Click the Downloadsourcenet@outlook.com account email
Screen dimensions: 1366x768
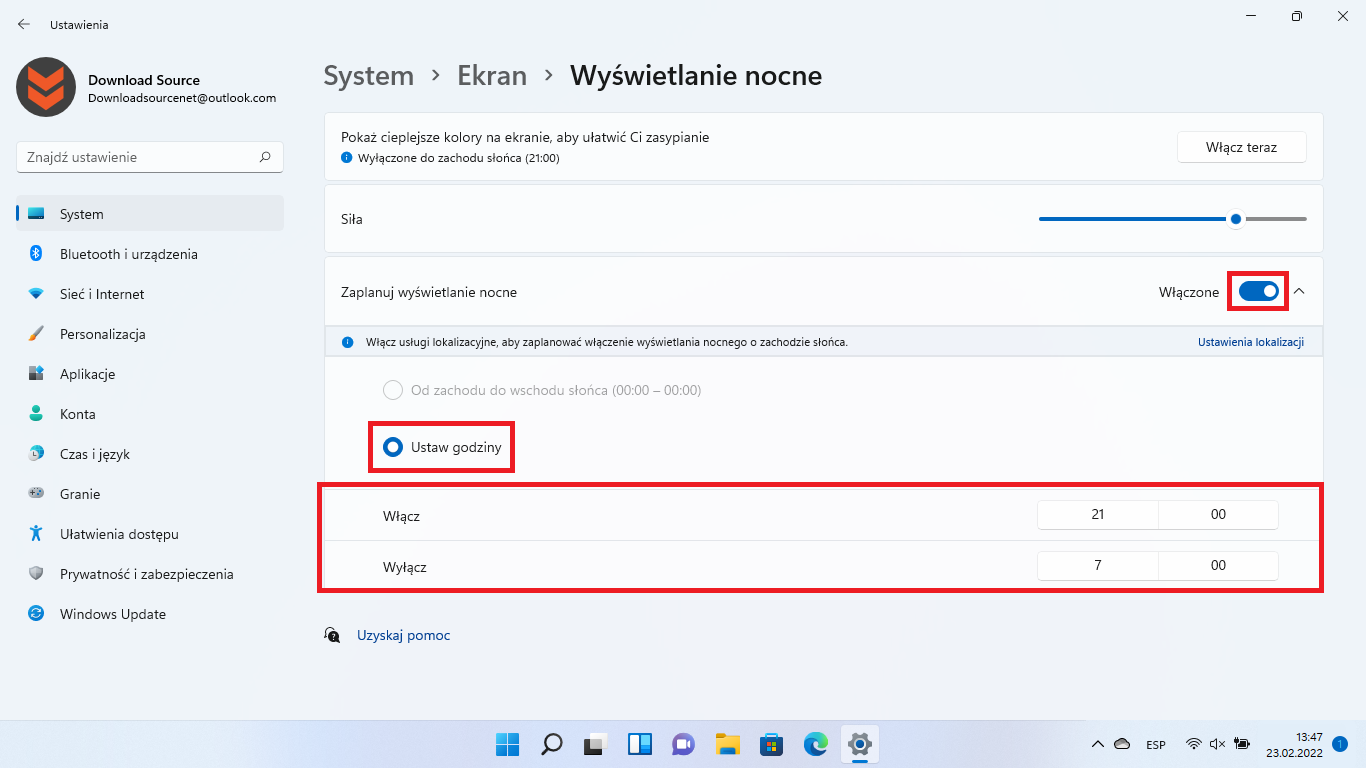(x=182, y=98)
